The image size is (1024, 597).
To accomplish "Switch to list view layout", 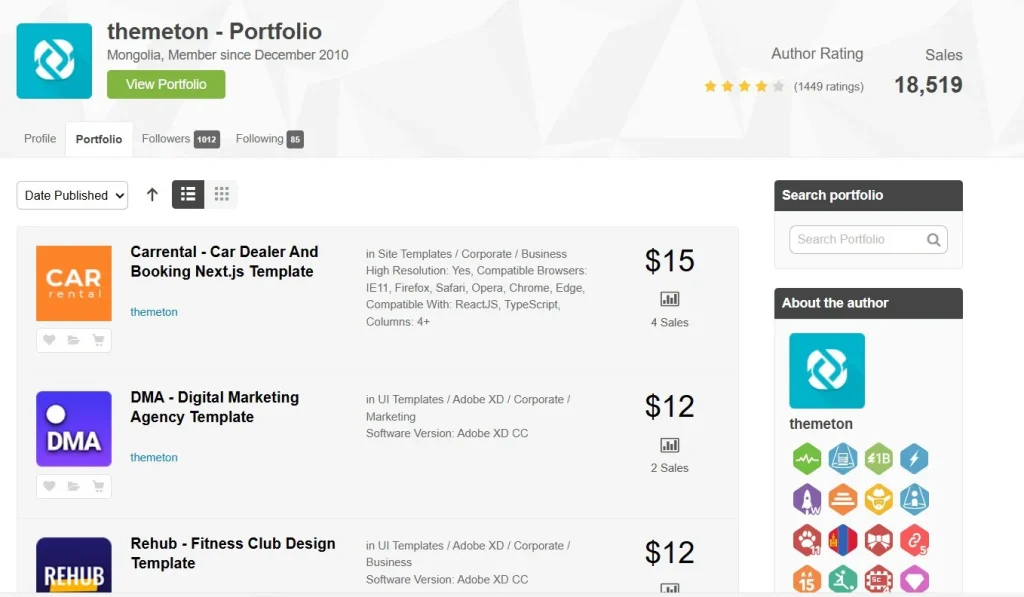I will tap(188, 195).
